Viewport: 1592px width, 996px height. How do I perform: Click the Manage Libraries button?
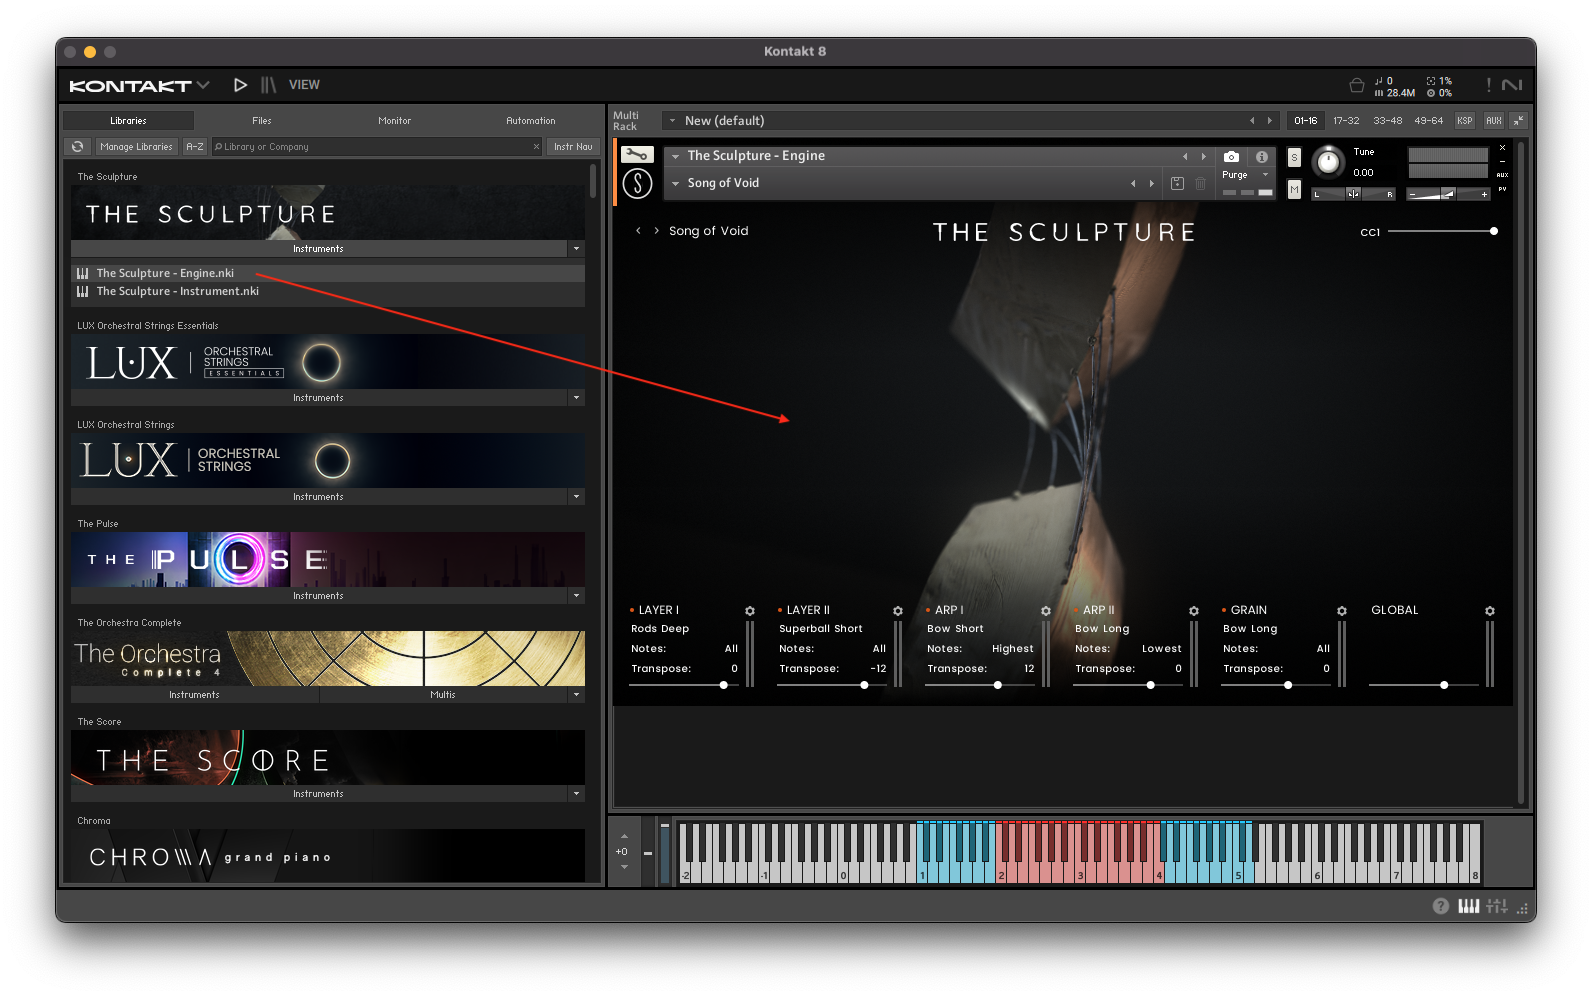coord(136,147)
